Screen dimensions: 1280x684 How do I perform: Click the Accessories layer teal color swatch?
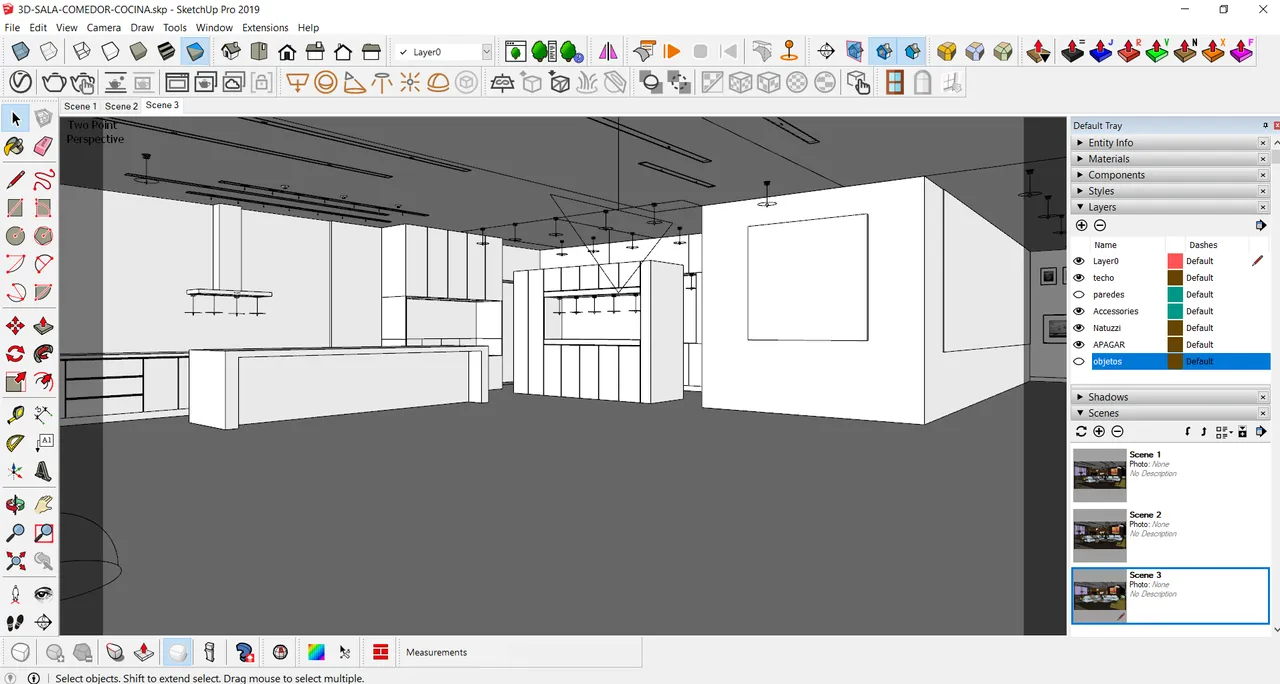[x=1175, y=311]
